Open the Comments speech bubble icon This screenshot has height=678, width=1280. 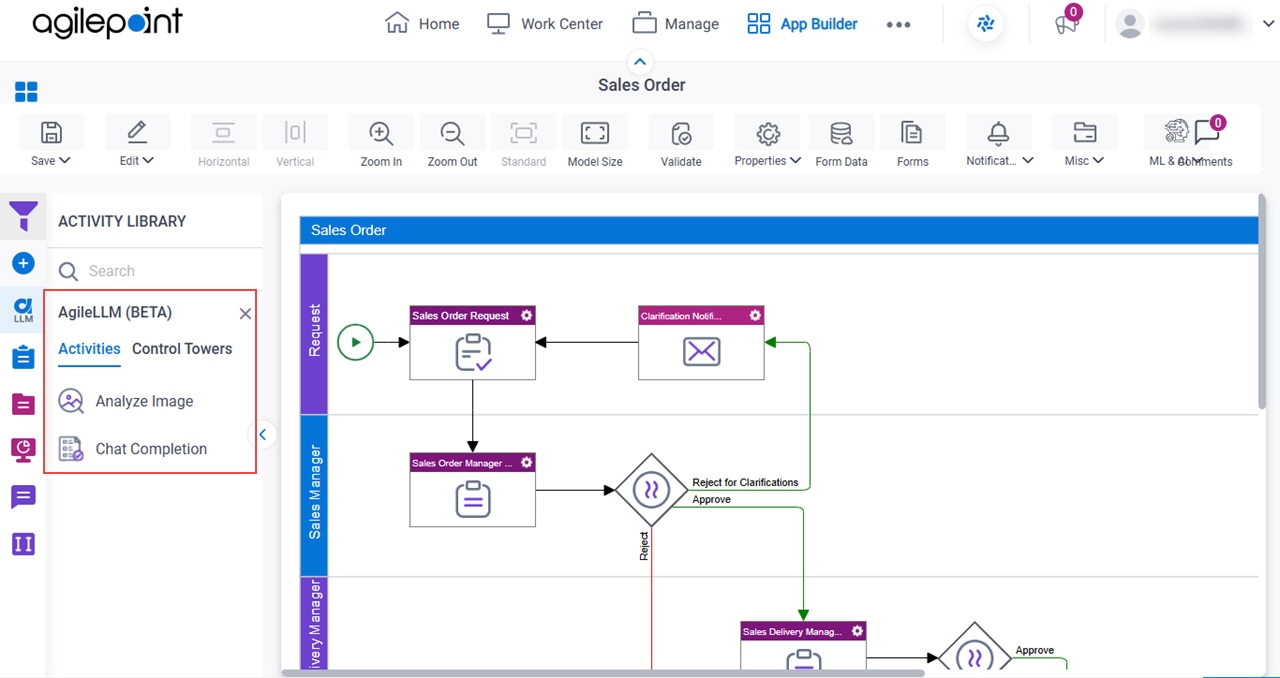click(1208, 133)
